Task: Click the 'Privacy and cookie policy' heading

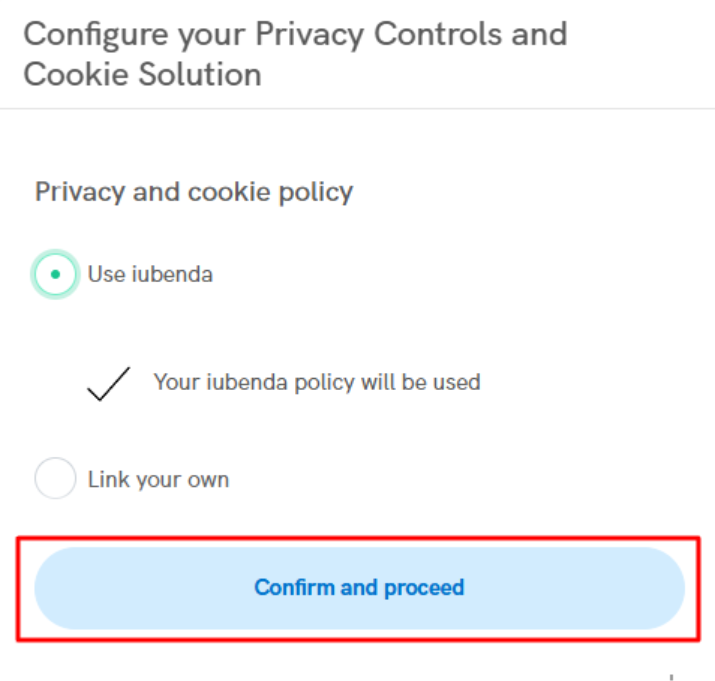Action: (194, 192)
